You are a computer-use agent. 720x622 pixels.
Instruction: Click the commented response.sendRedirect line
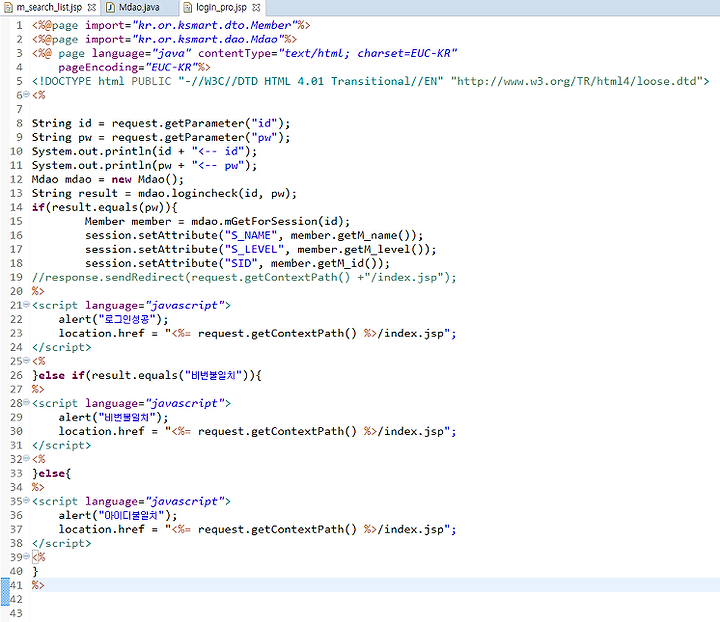tap(244, 277)
